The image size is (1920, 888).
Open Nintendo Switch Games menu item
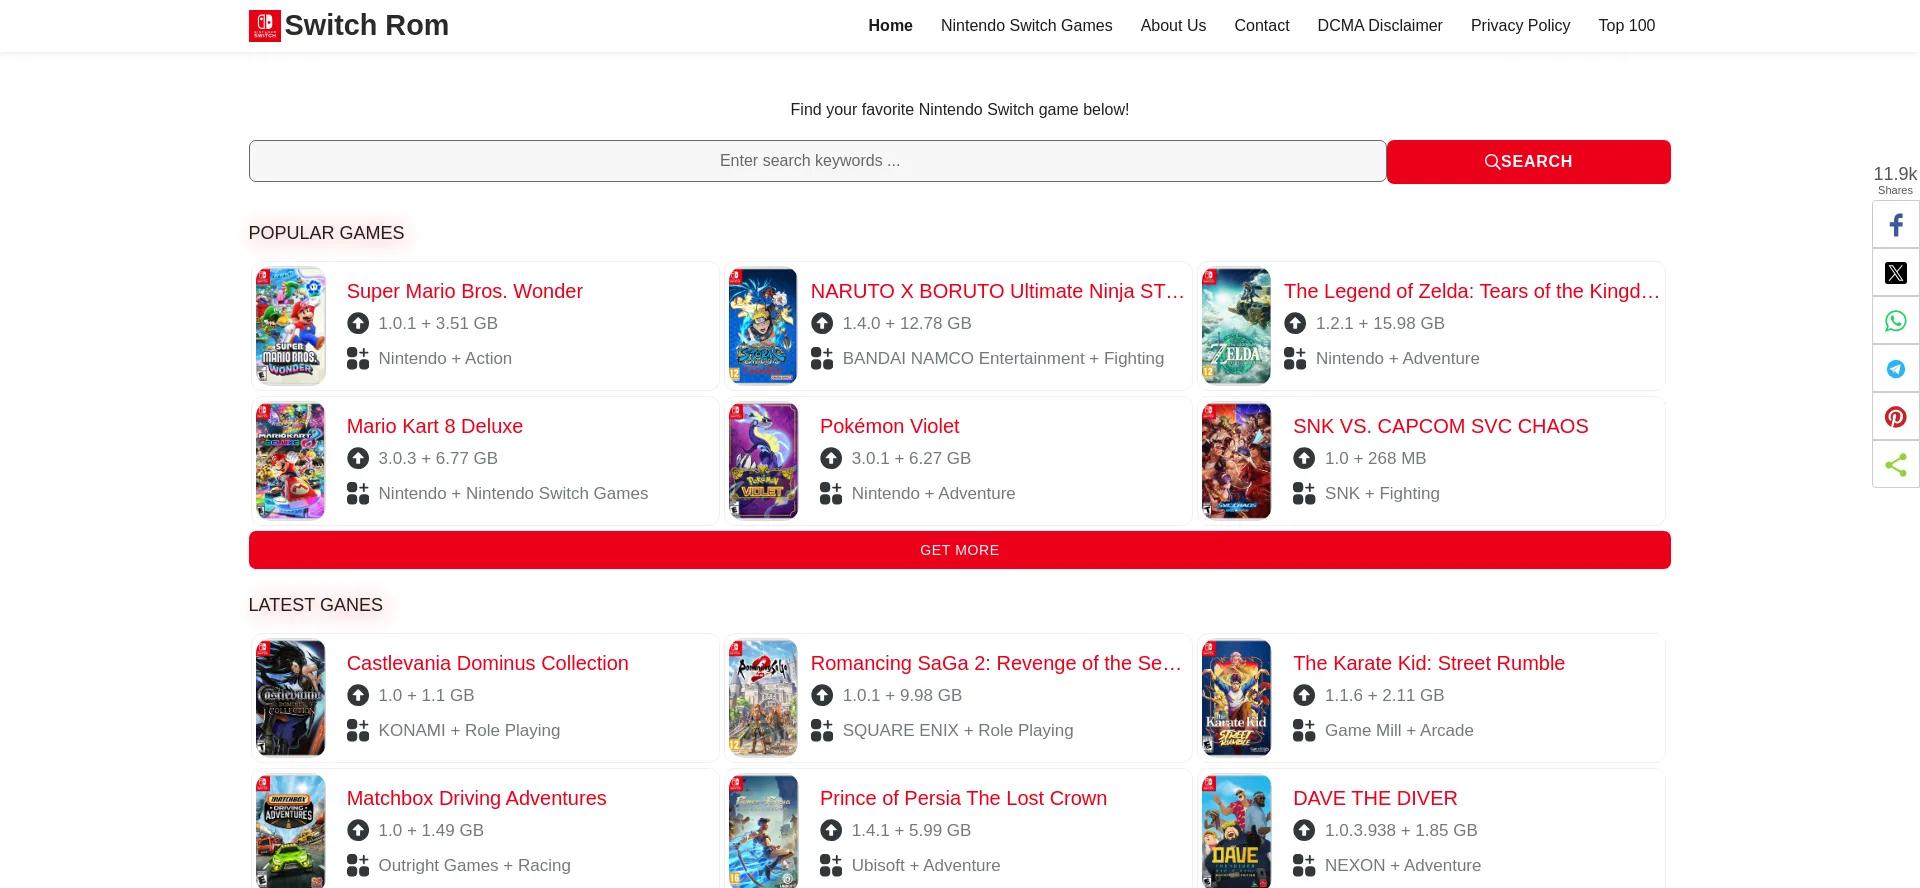(x=1026, y=26)
